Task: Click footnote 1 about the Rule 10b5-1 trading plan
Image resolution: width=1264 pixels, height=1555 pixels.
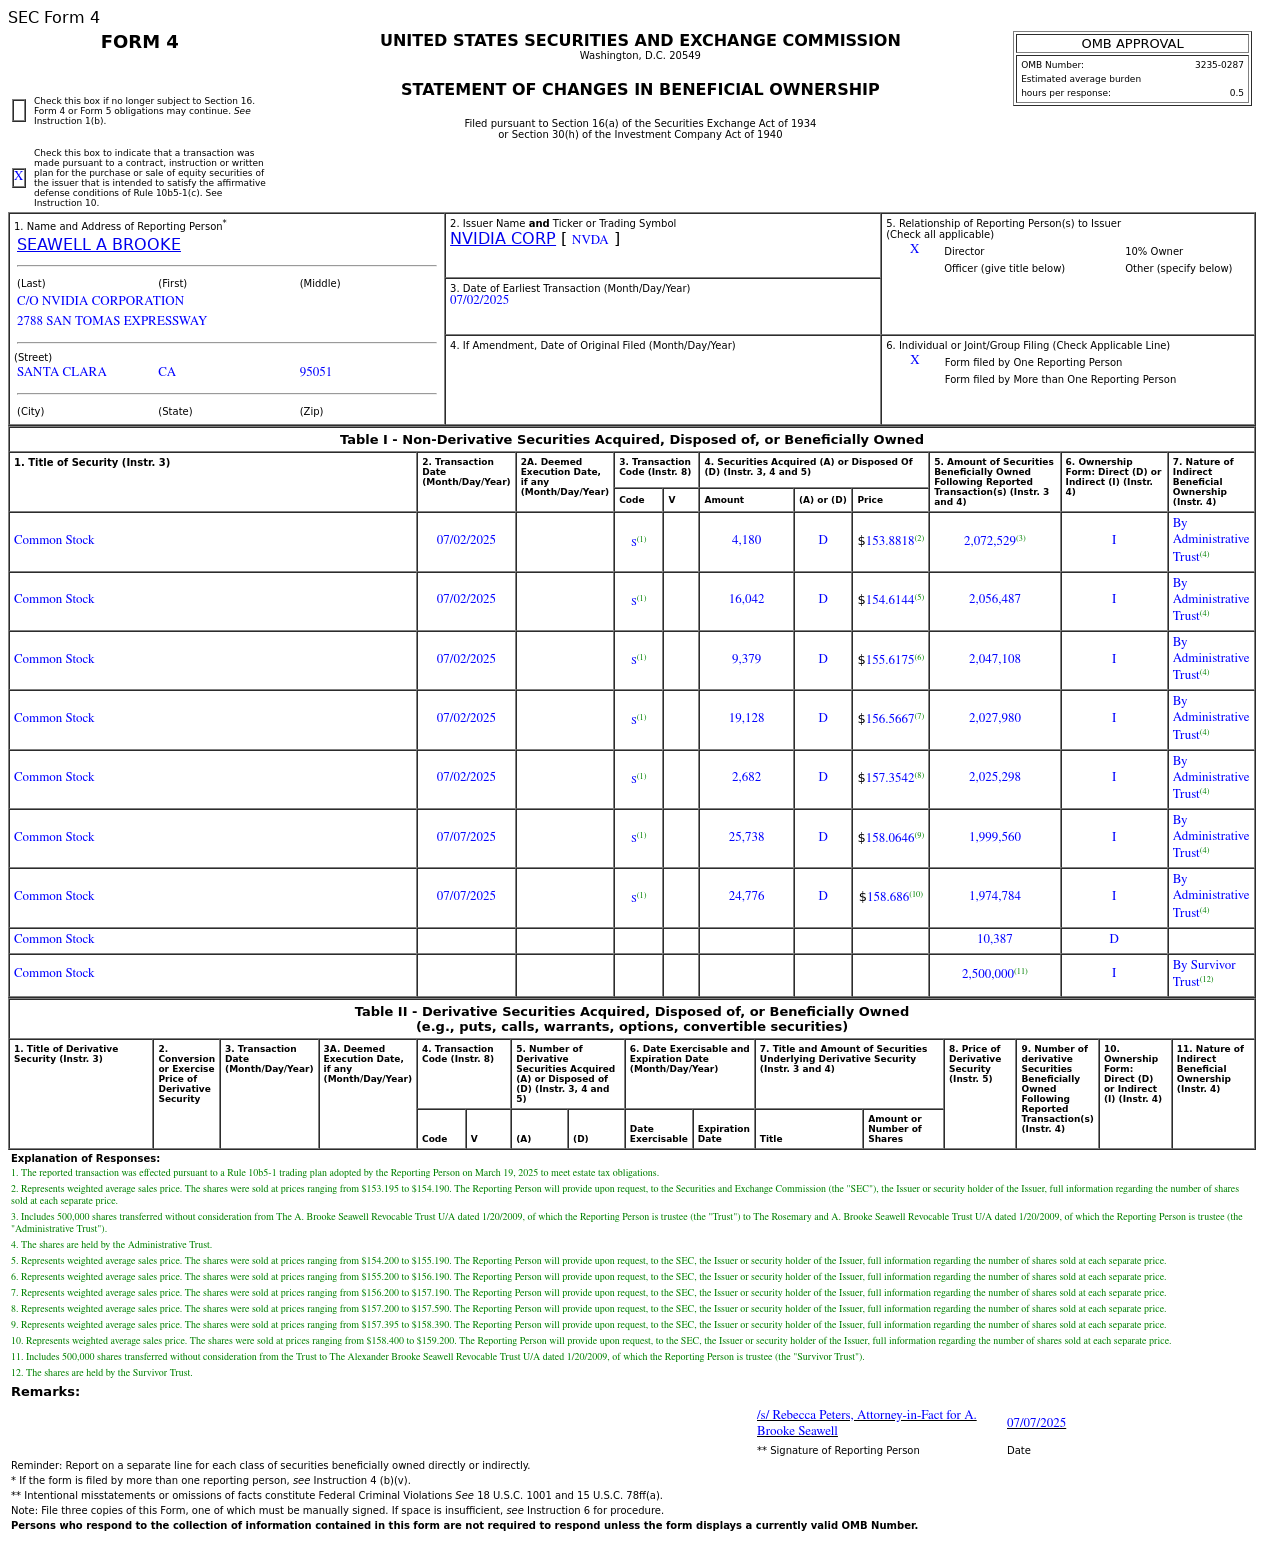Action: (x=335, y=1173)
